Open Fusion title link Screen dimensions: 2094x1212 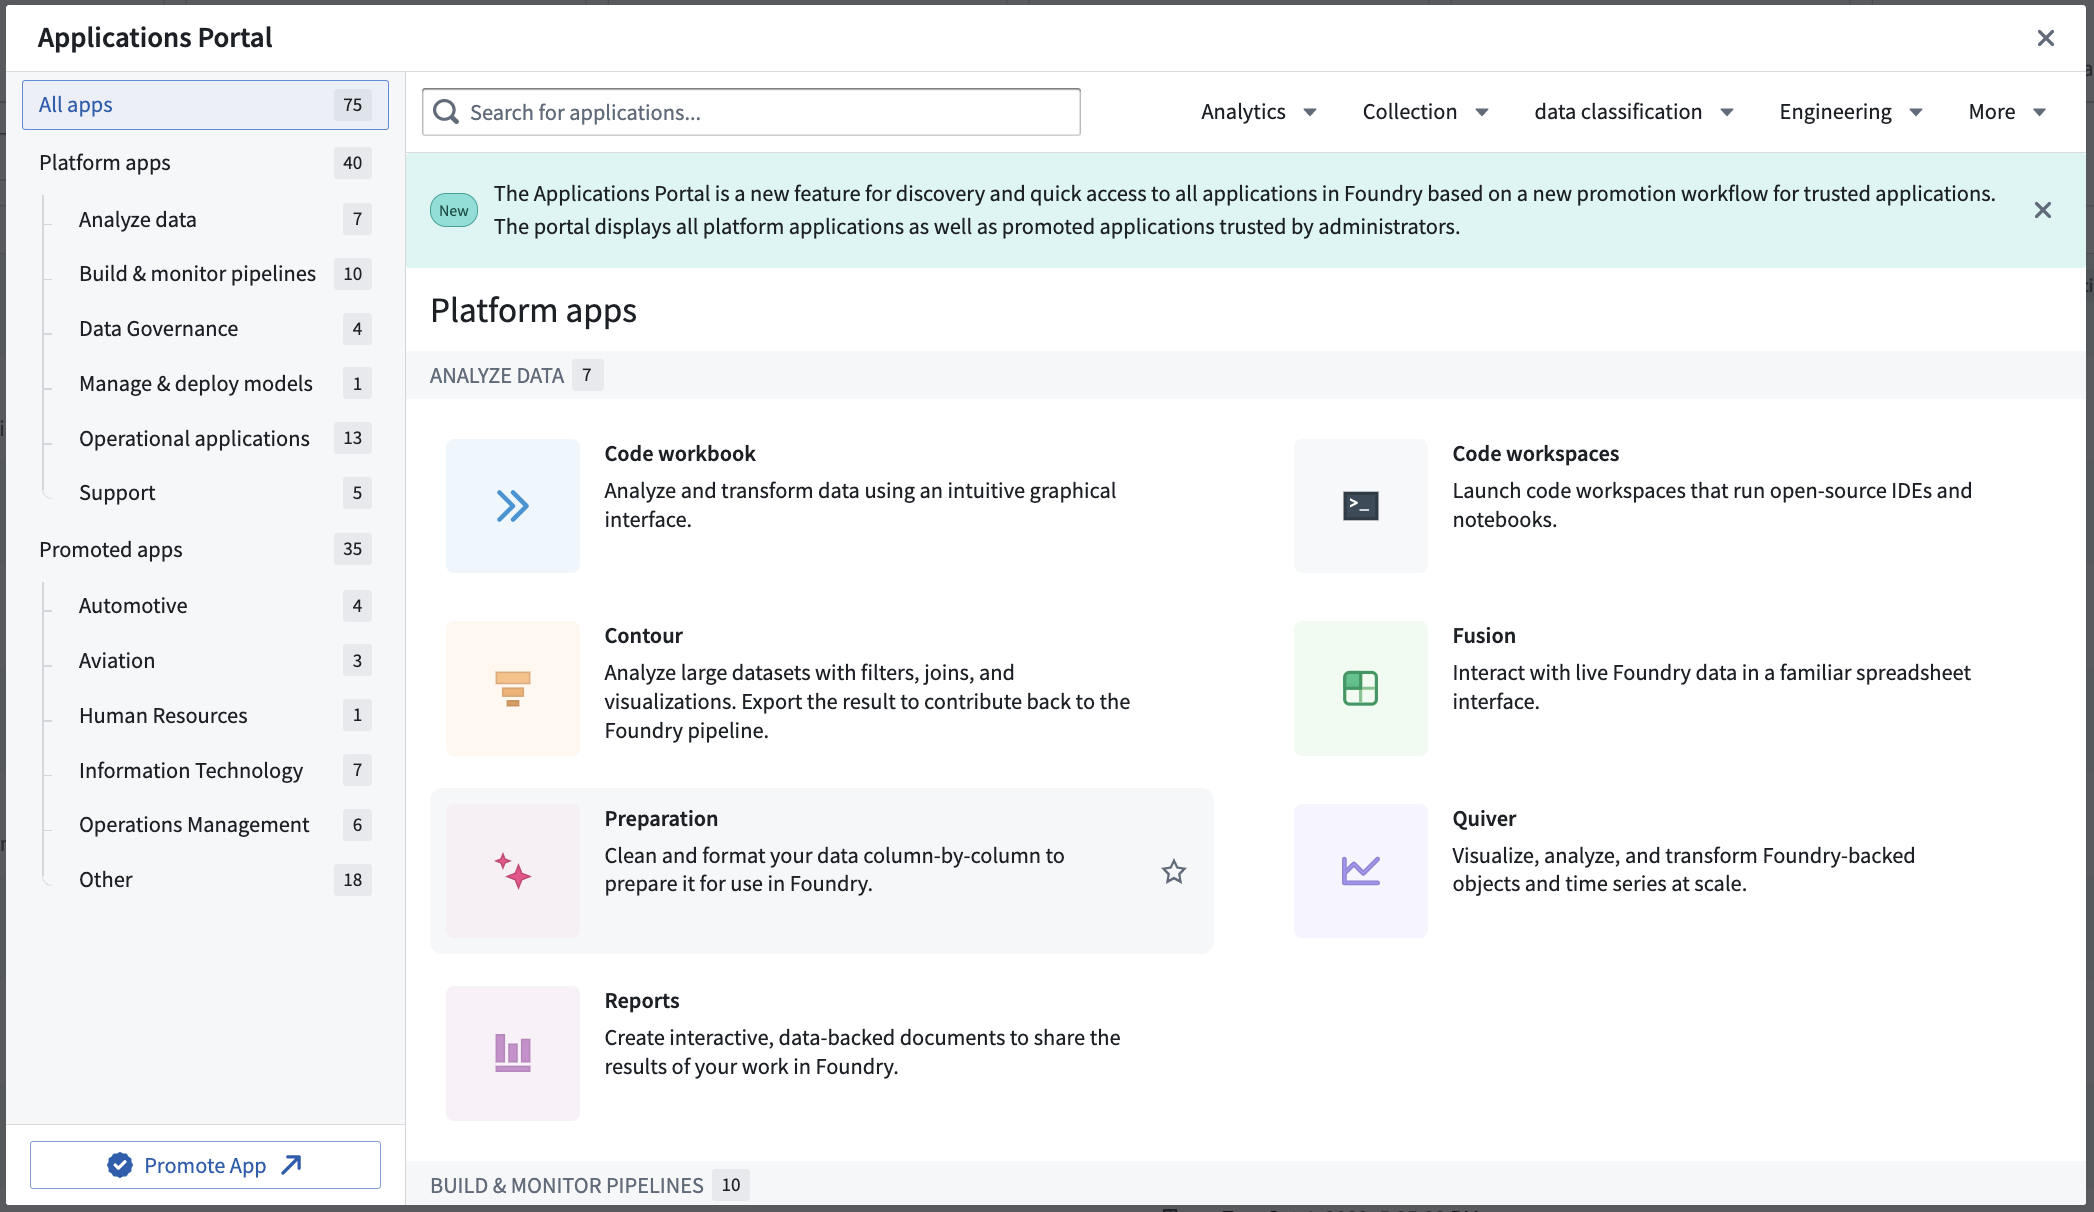(x=1484, y=636)
